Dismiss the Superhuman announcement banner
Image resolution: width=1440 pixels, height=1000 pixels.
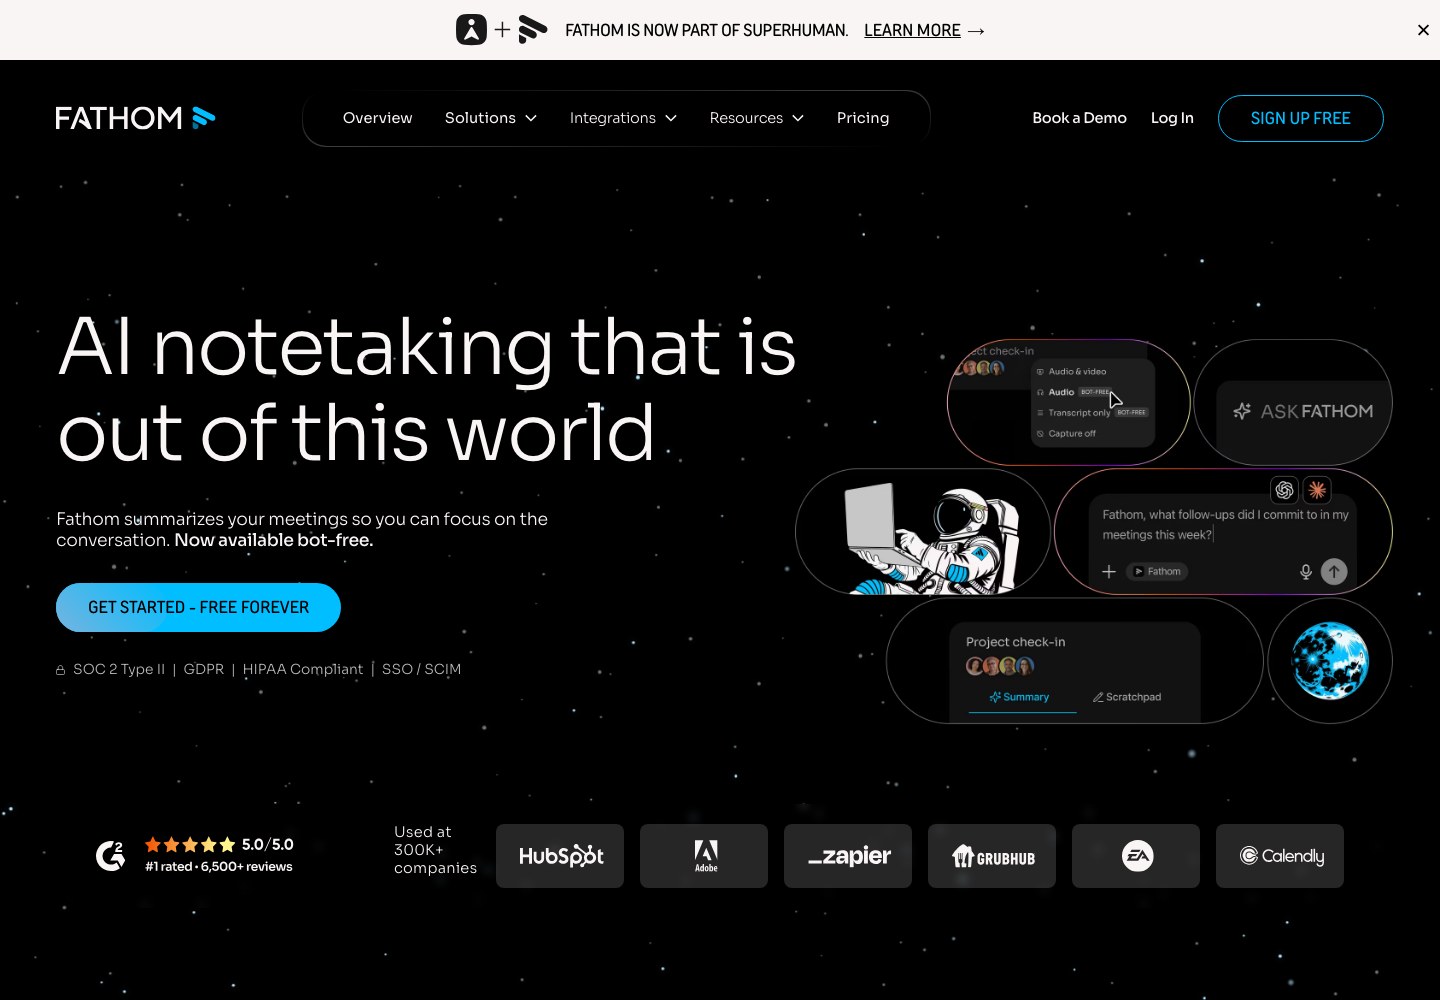[1423, 30]
